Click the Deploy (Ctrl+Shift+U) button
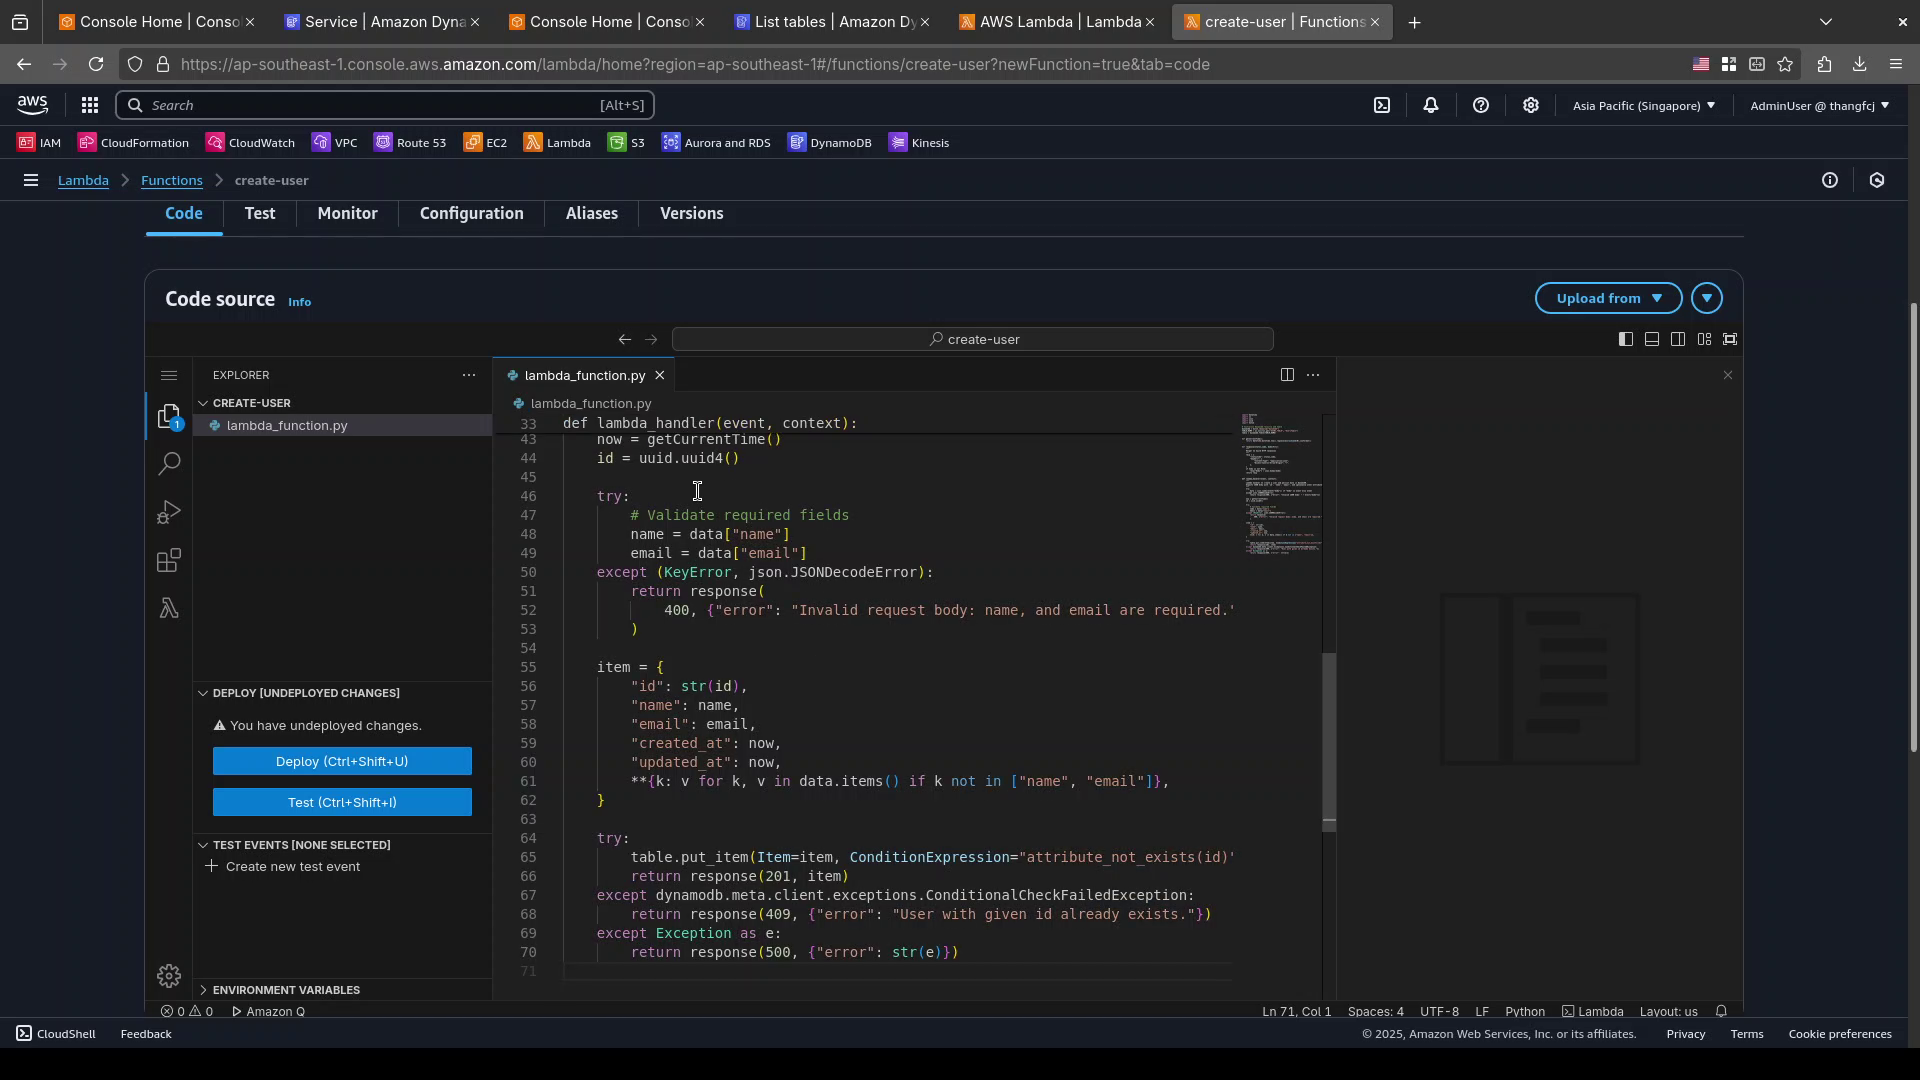 pos(342,762)
